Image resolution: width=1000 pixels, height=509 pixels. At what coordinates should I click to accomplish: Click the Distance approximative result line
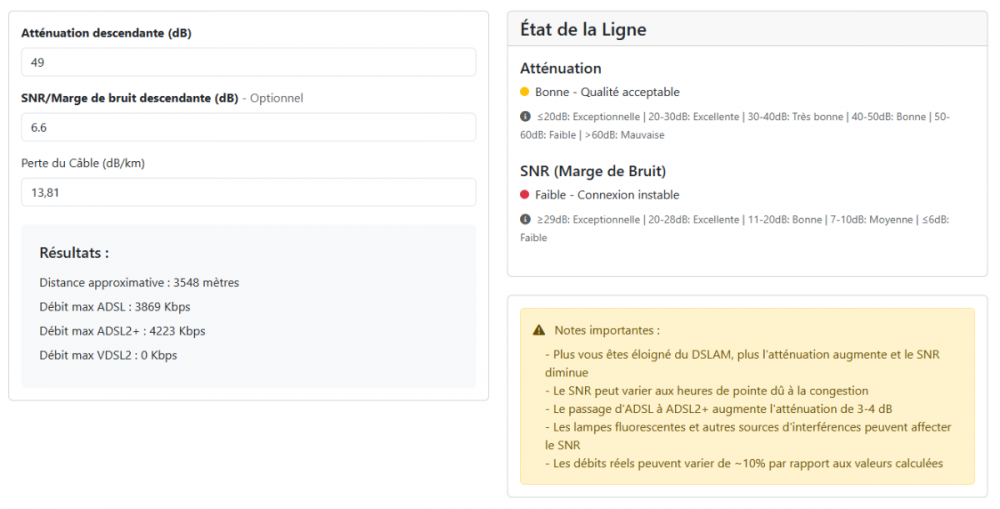139,283
